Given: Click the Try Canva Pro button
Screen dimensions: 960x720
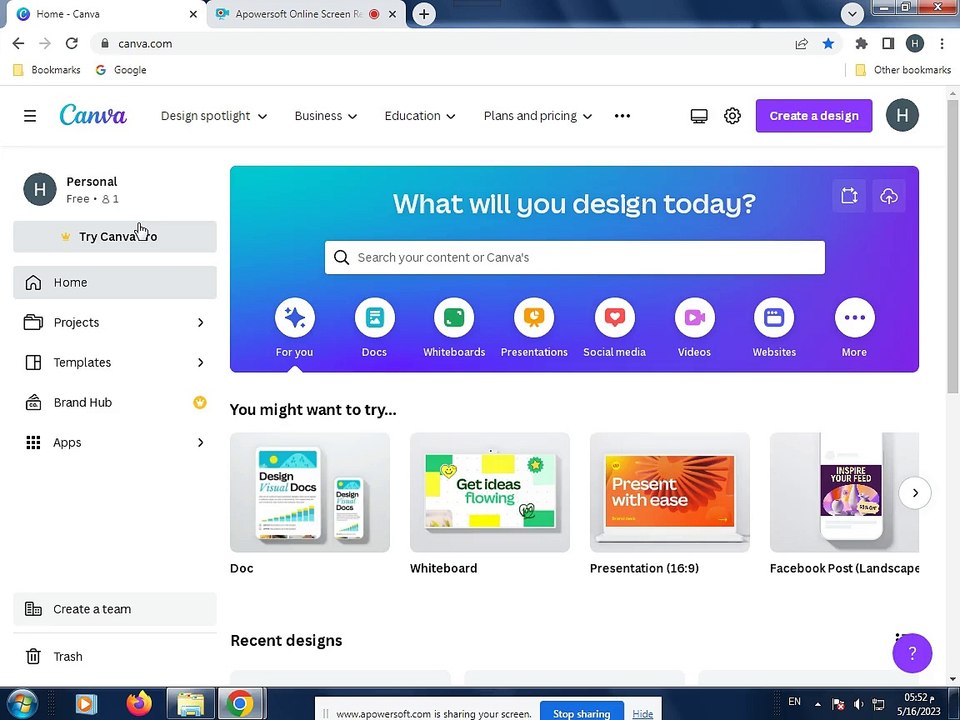Looking at the screenshot, I should (114, 236).
